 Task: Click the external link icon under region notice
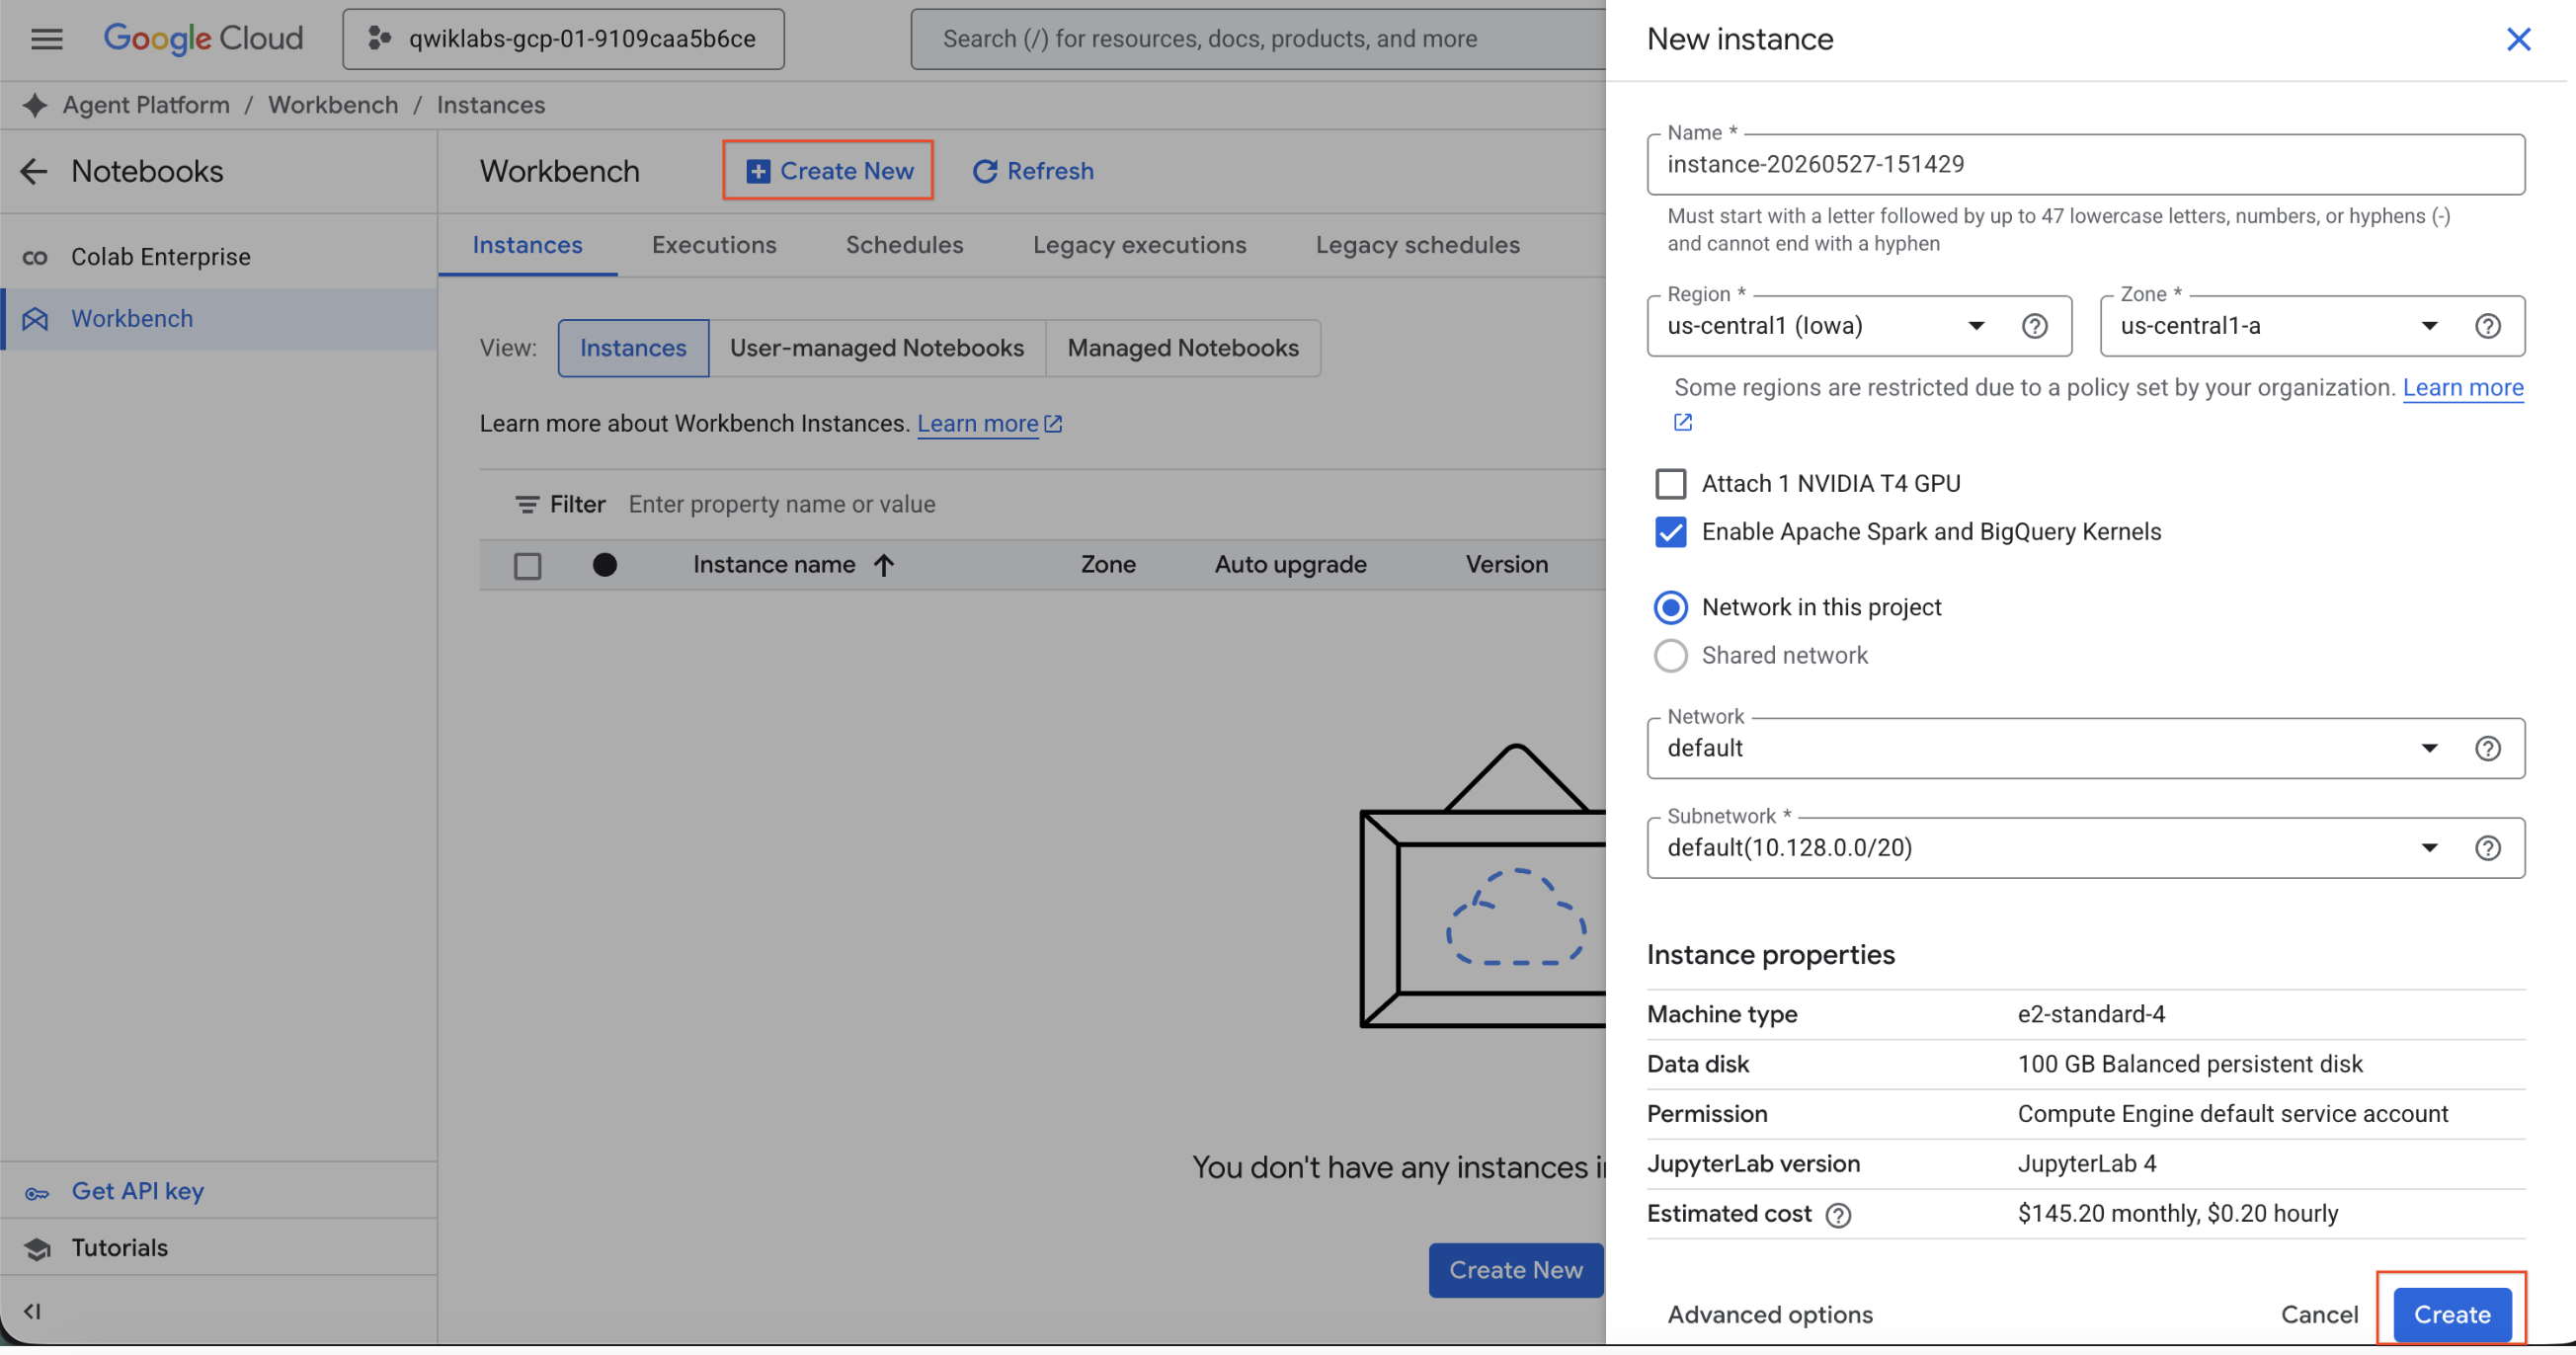point(1683,423)
